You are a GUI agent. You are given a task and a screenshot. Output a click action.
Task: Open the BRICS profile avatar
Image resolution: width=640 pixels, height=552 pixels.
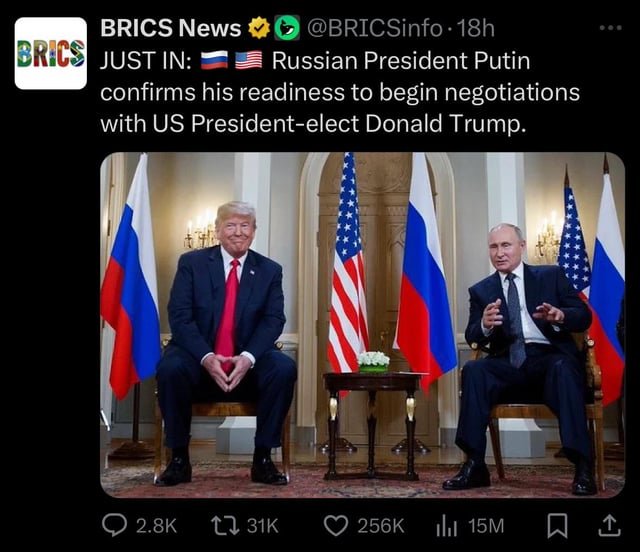tap(51, 53)
